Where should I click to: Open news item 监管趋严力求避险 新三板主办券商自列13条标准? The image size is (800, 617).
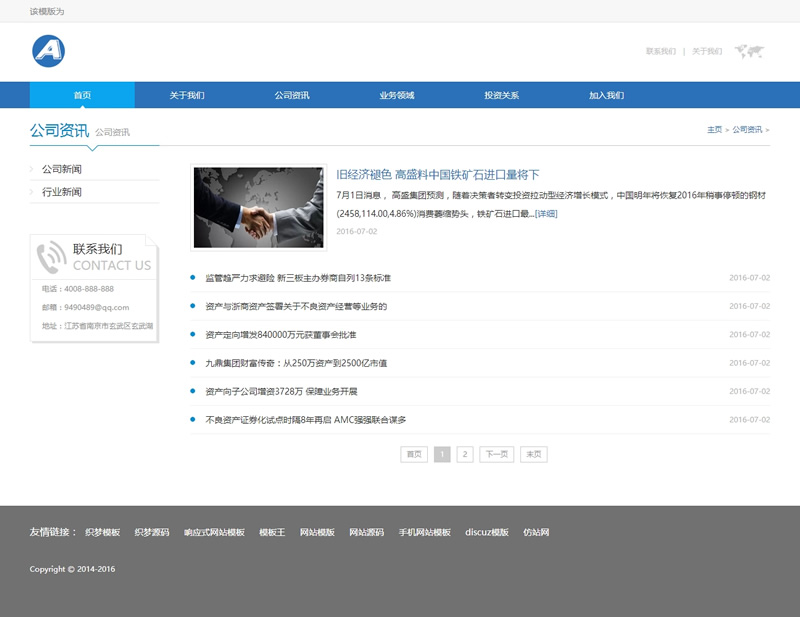click(x=297, y=278)
